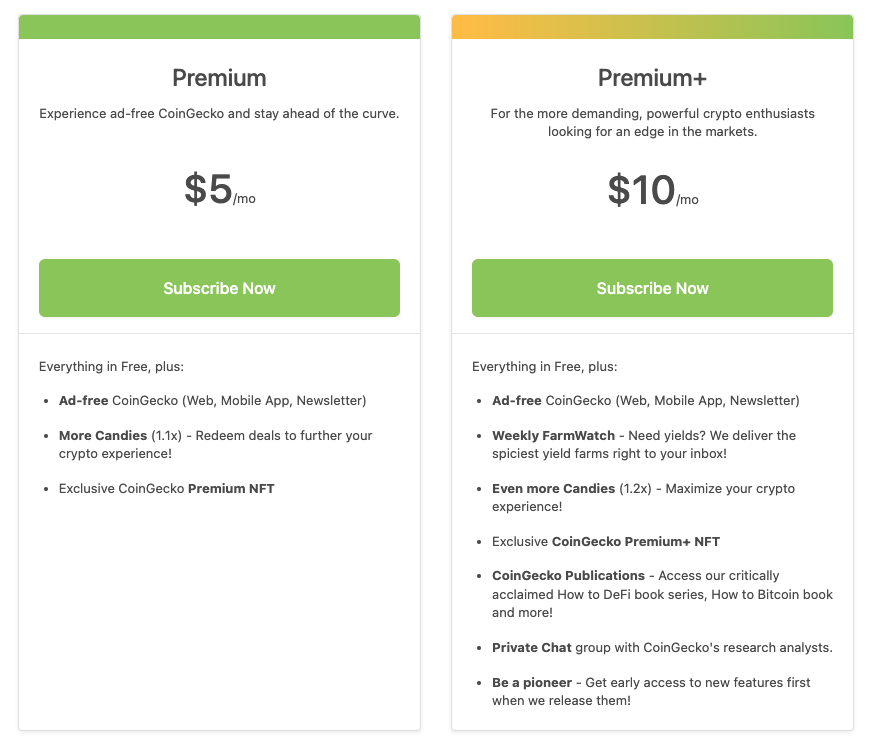Click Premium description about ad-free CoinGecko
The width and height of the screenshot is (871, 751).
pos(219,113)
